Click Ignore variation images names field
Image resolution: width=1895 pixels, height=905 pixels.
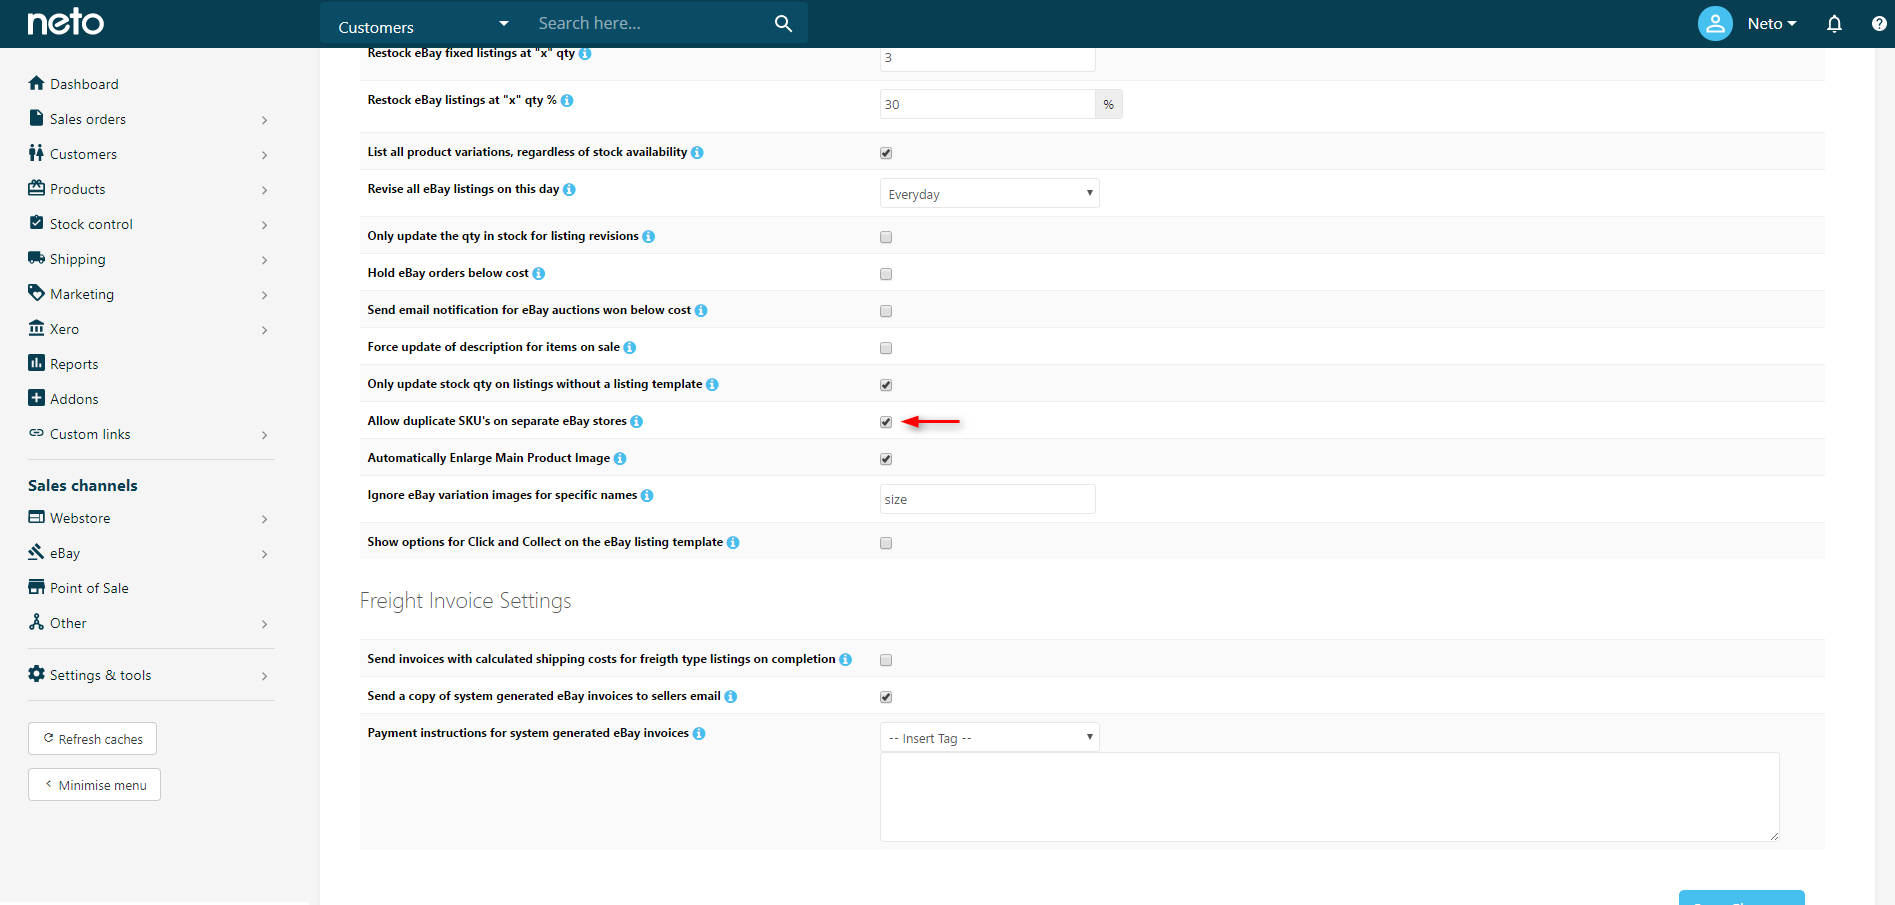coord(988,499)
